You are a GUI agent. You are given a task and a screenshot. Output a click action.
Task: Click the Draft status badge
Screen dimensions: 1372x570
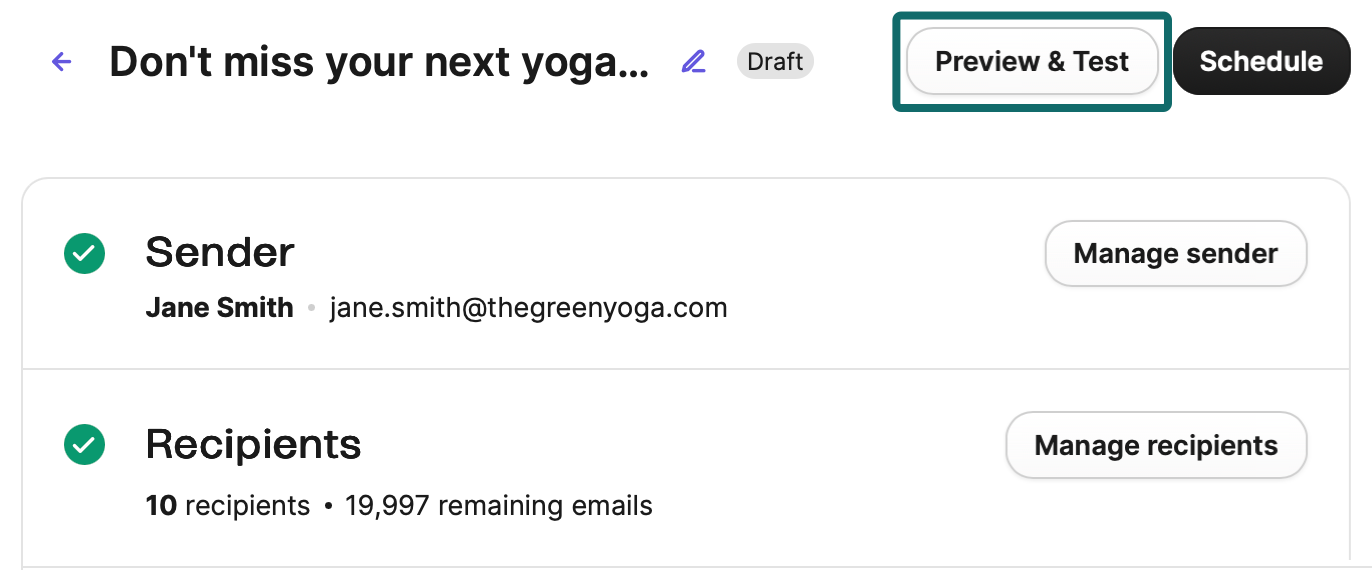click(775, 62)
